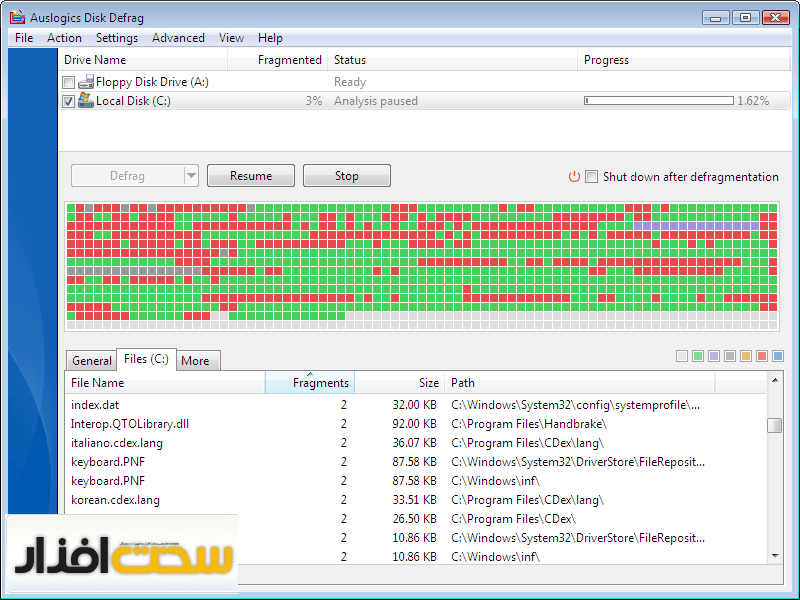
Task: Uncheck the Local Disk (C:) checkbox
Action: point(68,101)
